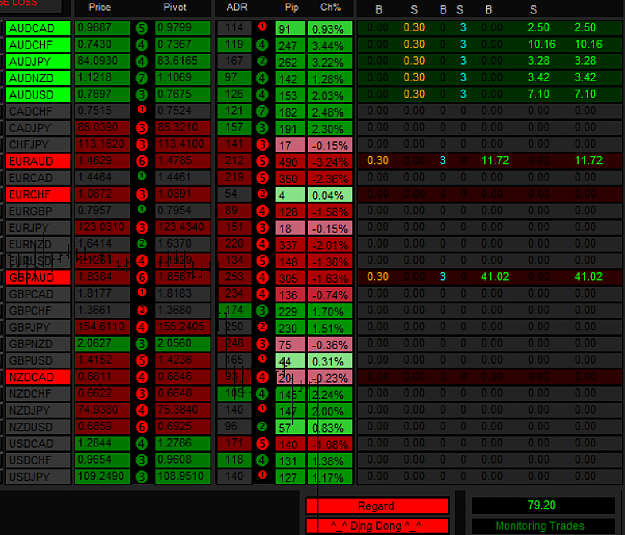Click green 4 ADR circle in USDCHF row
Viewport: 625px width, 535px height.
point(262,460)
